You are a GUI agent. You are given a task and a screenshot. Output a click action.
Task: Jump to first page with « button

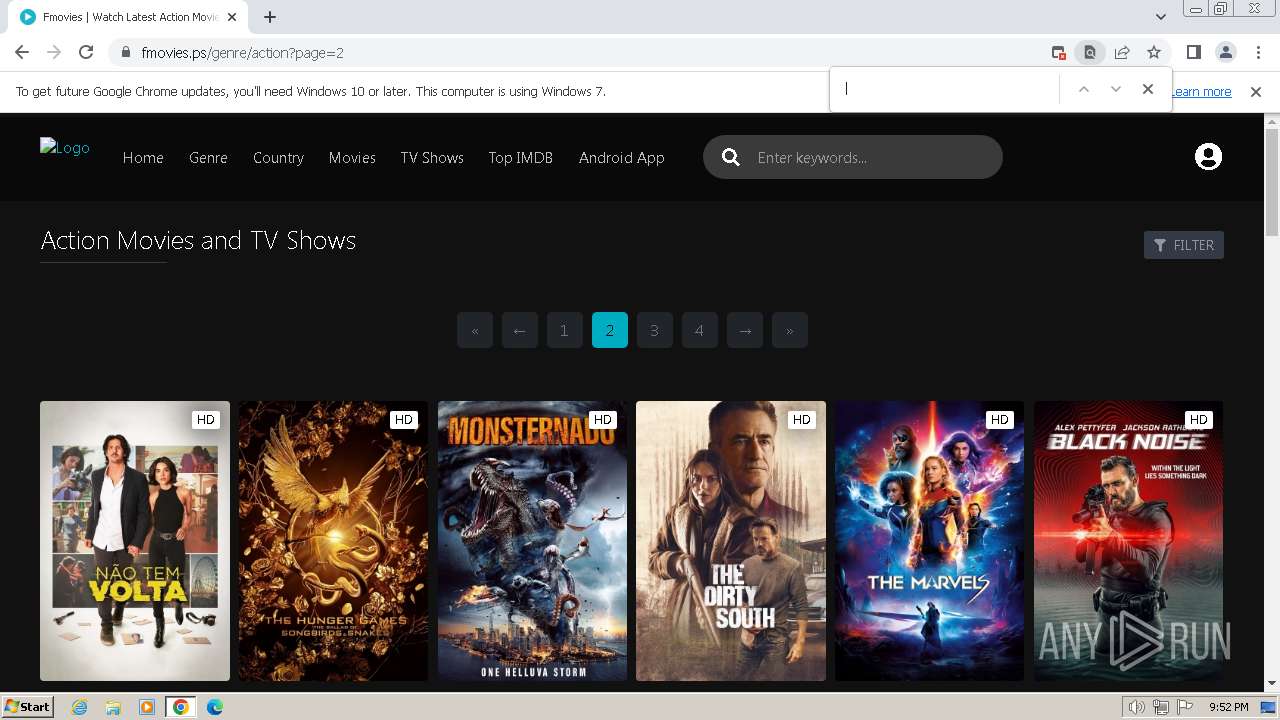[475, 330]
